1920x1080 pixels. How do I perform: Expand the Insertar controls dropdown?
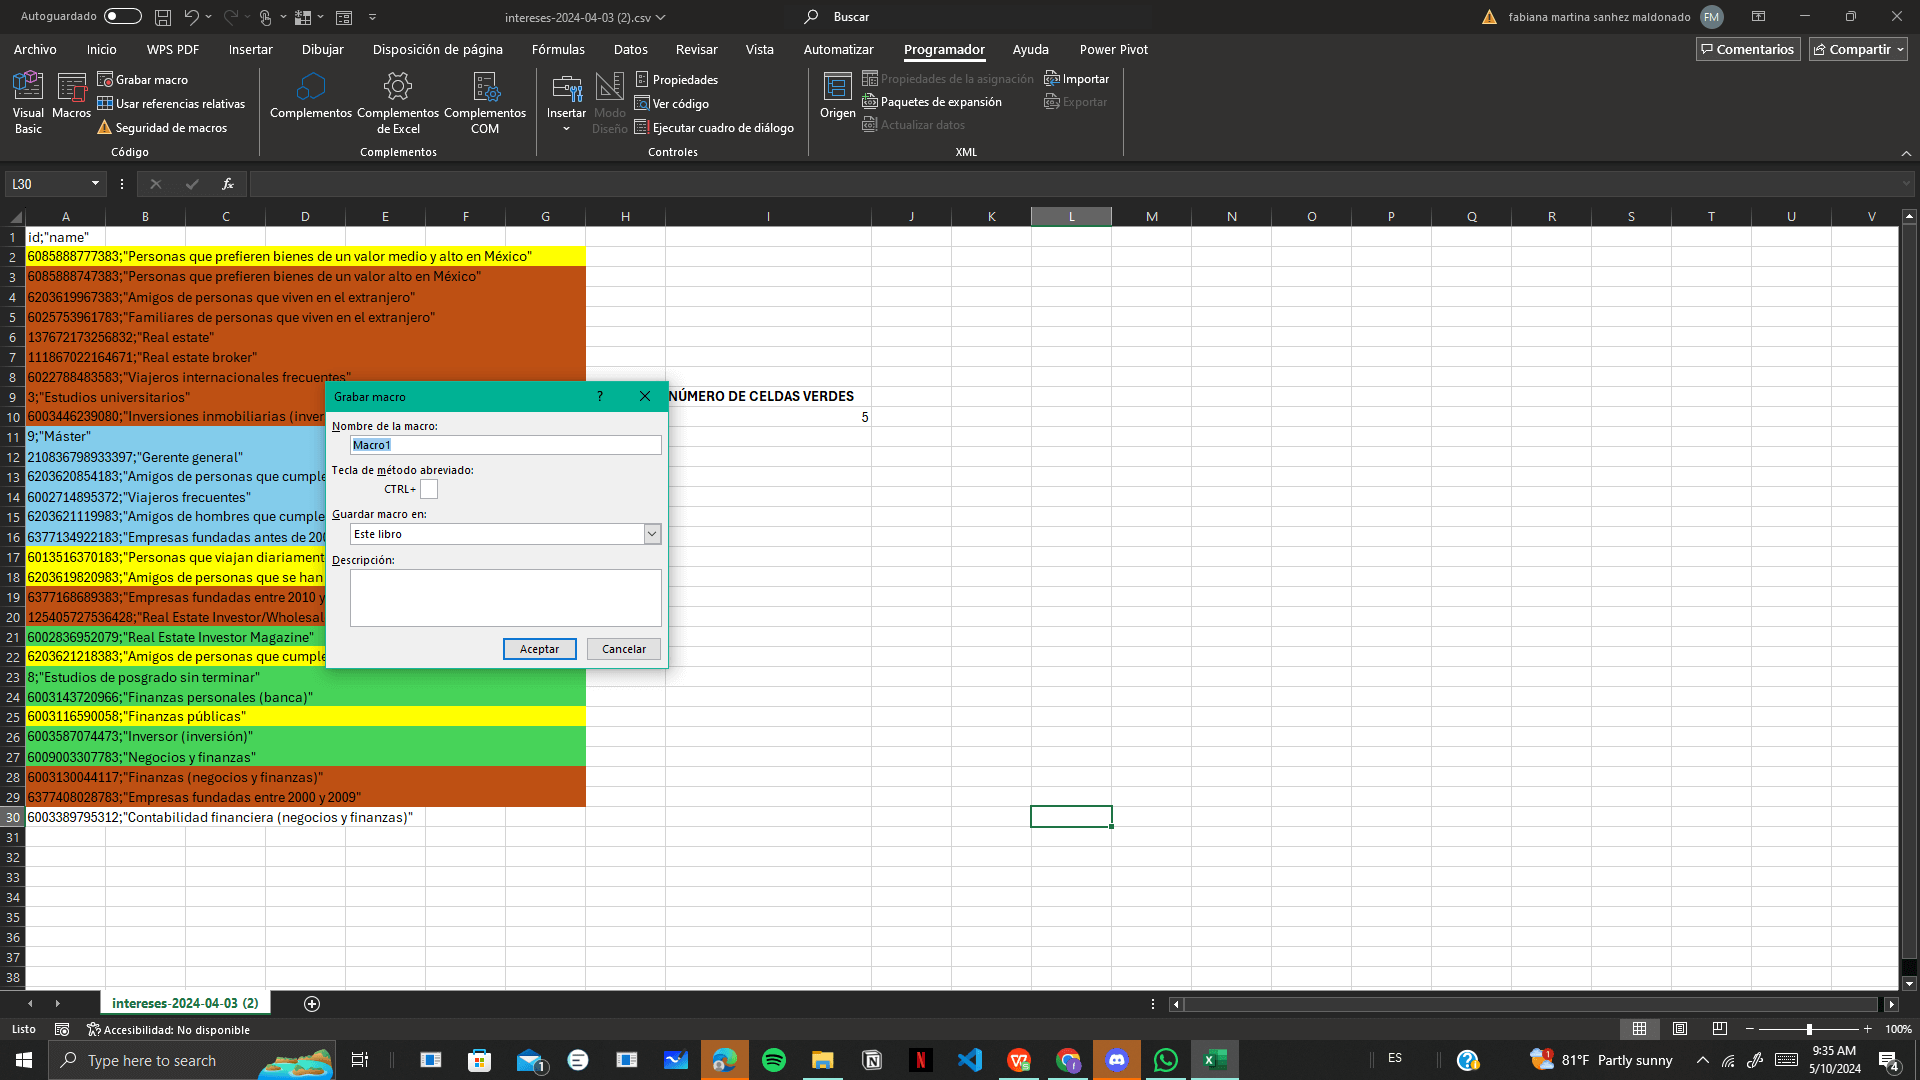[566, 129]
